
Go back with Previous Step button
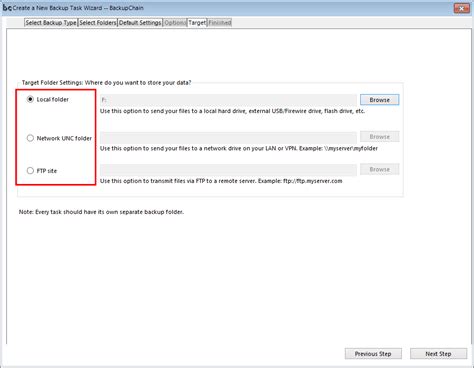pyautogui.click(x=373, y=354)
